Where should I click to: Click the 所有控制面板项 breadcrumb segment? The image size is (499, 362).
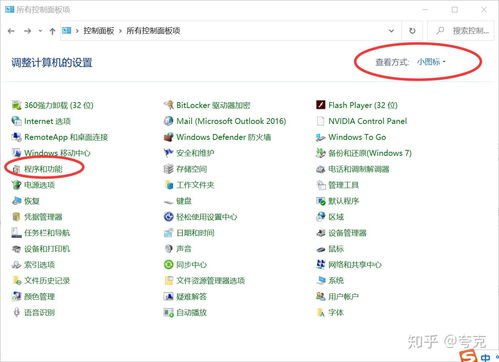(x=153, y=31)
